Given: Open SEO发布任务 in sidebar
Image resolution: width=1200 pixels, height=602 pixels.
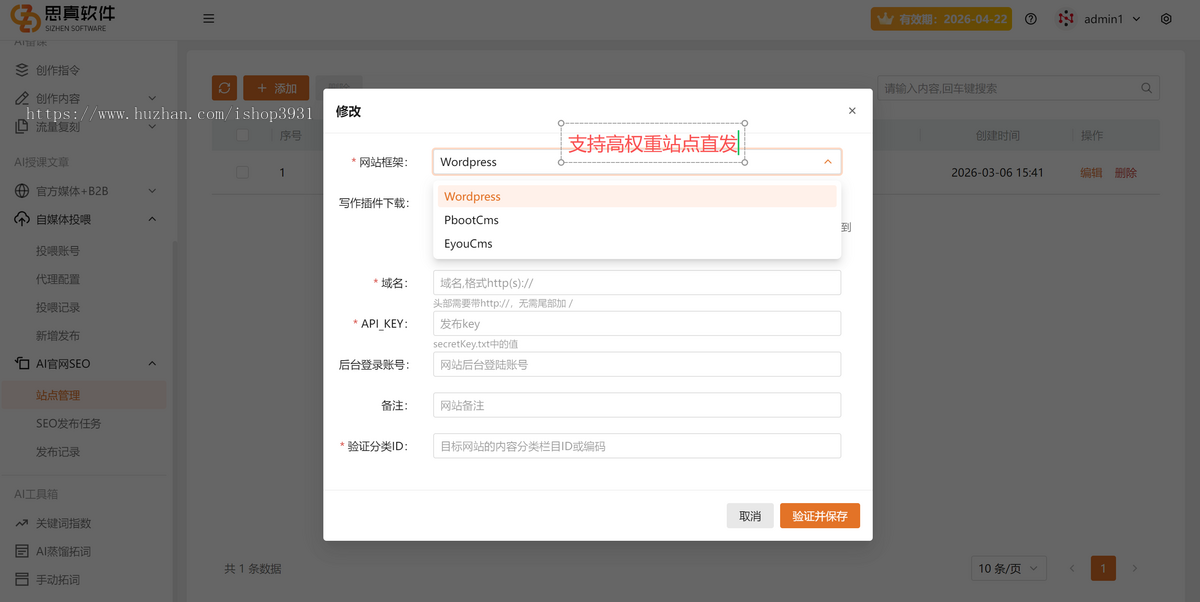Looking at the screenshot, I should click(69, 423).
